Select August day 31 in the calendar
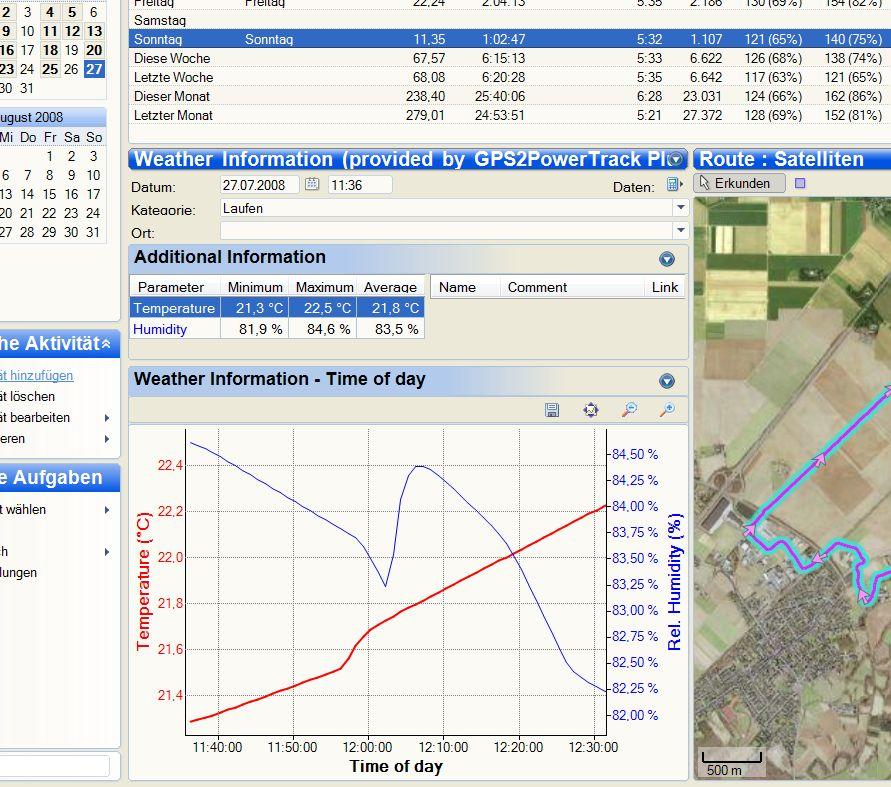Screen dimensions: 891x787 (93, 232)
